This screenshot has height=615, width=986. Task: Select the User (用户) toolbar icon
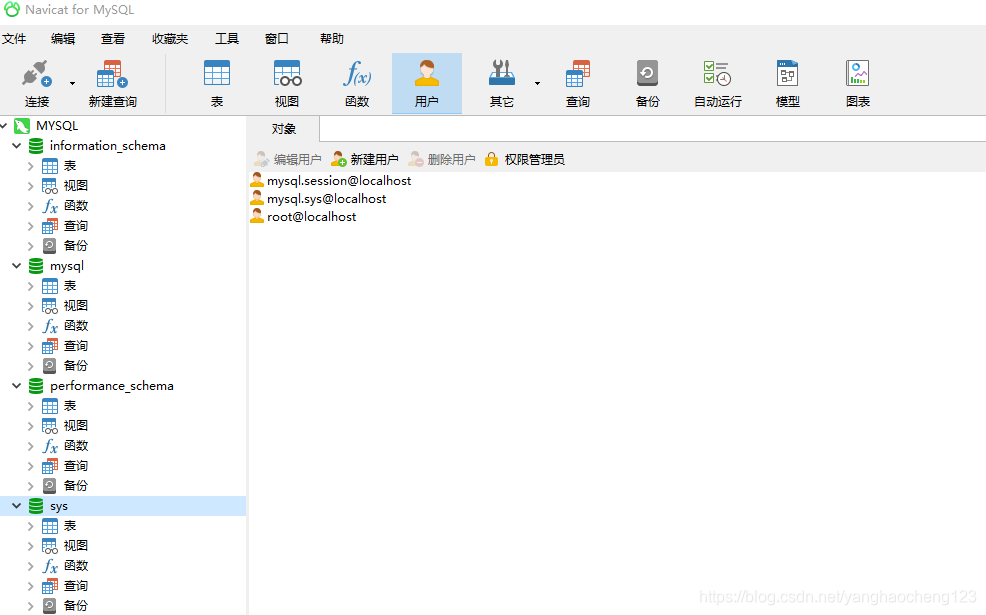[427, 73]
